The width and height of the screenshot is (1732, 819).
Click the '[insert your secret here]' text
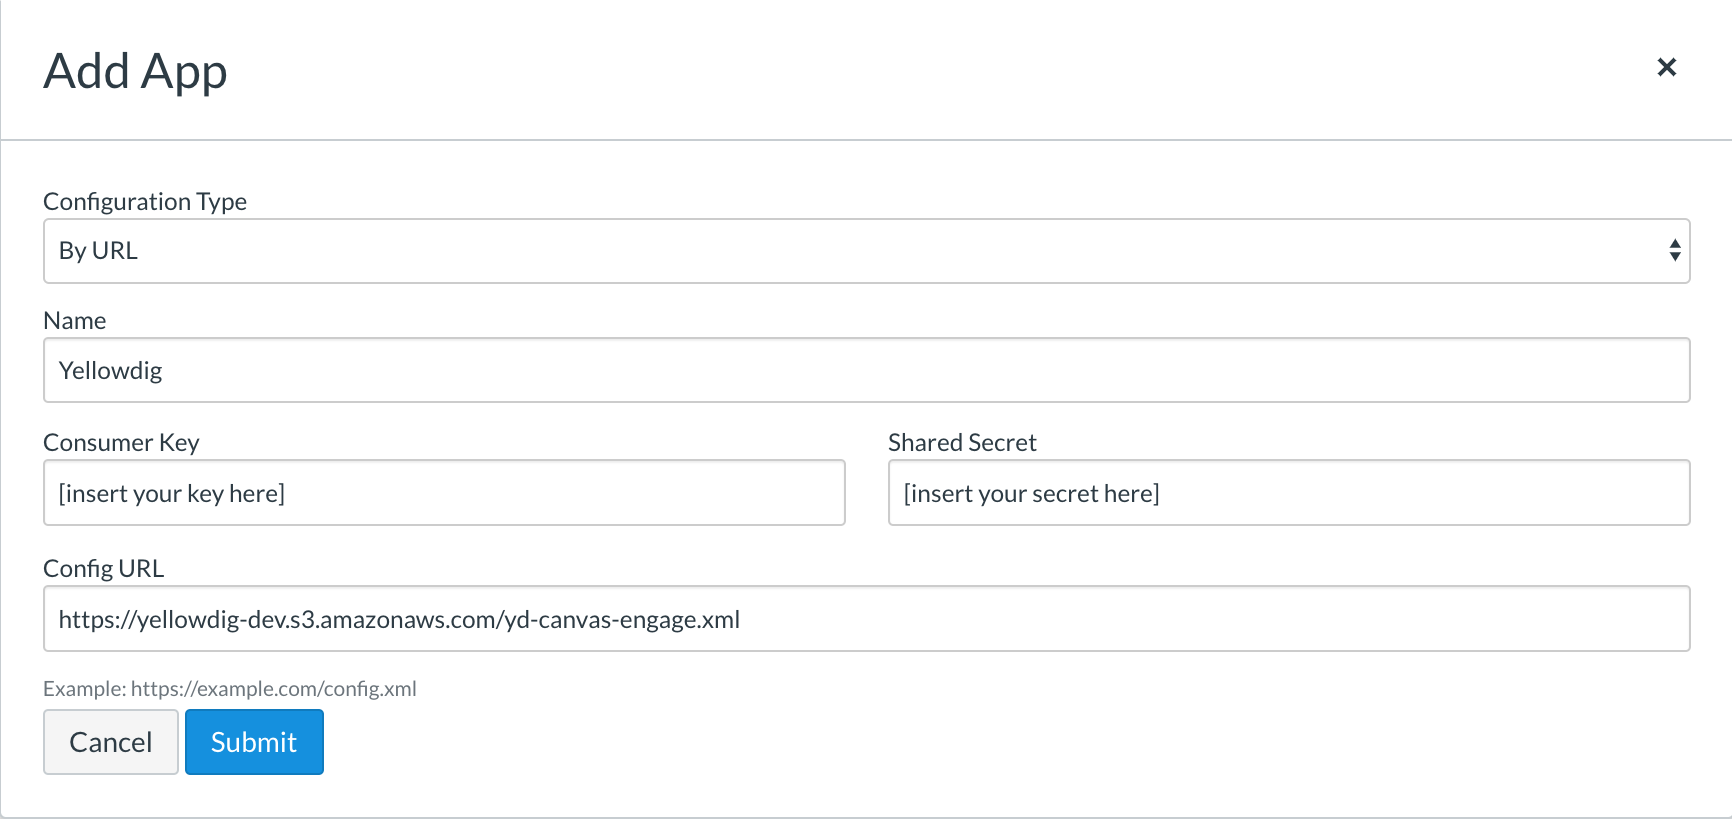pyautogui.click(x=1031, y=494)
